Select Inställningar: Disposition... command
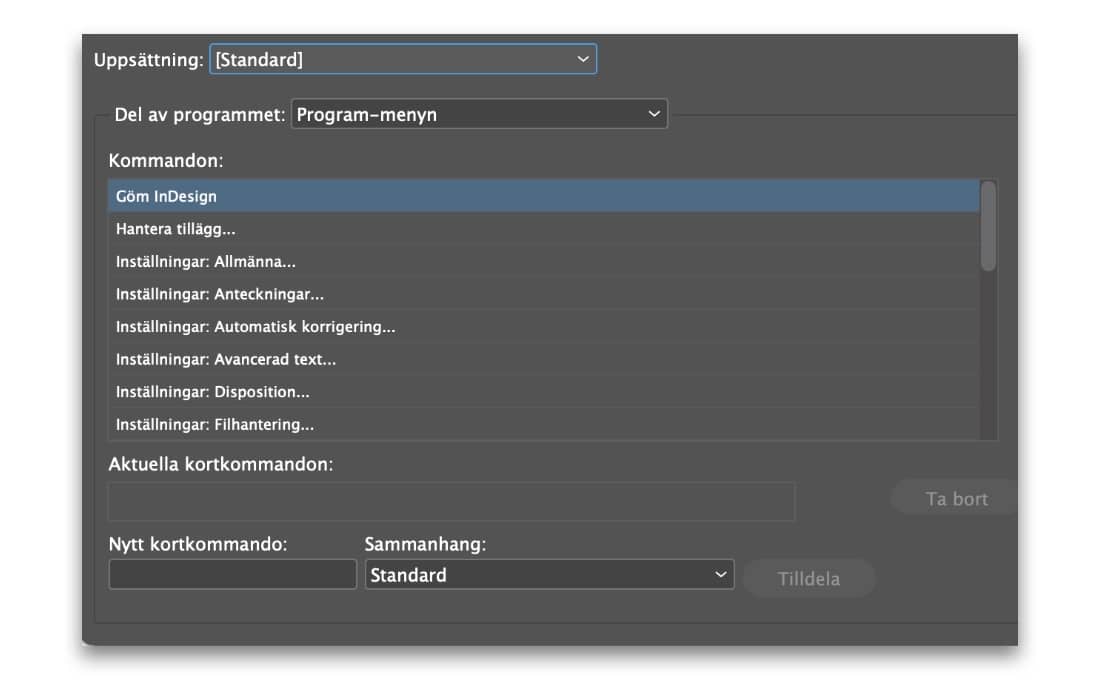This screenshot has width=1106, height=696. 543,392
